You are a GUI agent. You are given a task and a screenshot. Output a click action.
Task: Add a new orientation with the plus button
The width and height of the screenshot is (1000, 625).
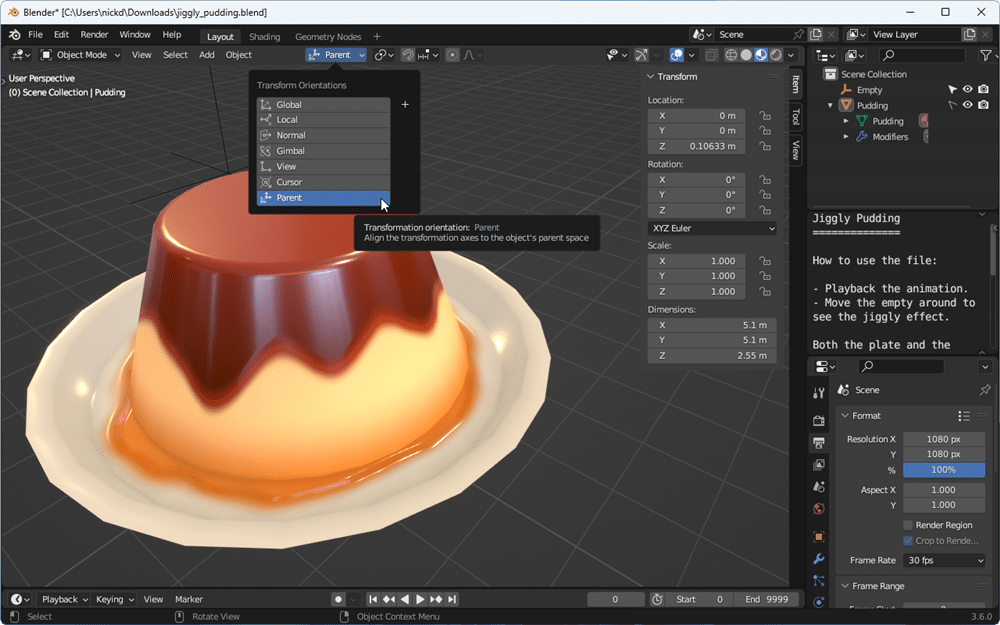coord(405,104)
